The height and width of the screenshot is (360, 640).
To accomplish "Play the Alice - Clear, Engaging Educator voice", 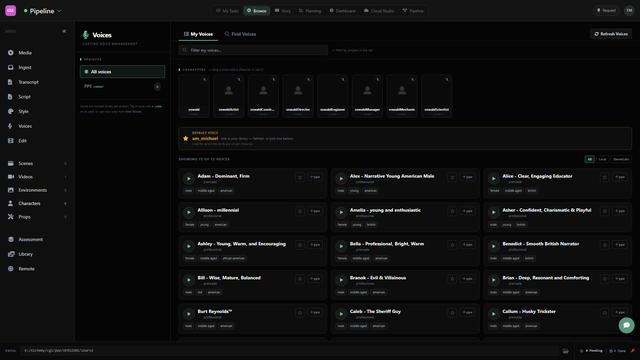I will tap(493, 179).
